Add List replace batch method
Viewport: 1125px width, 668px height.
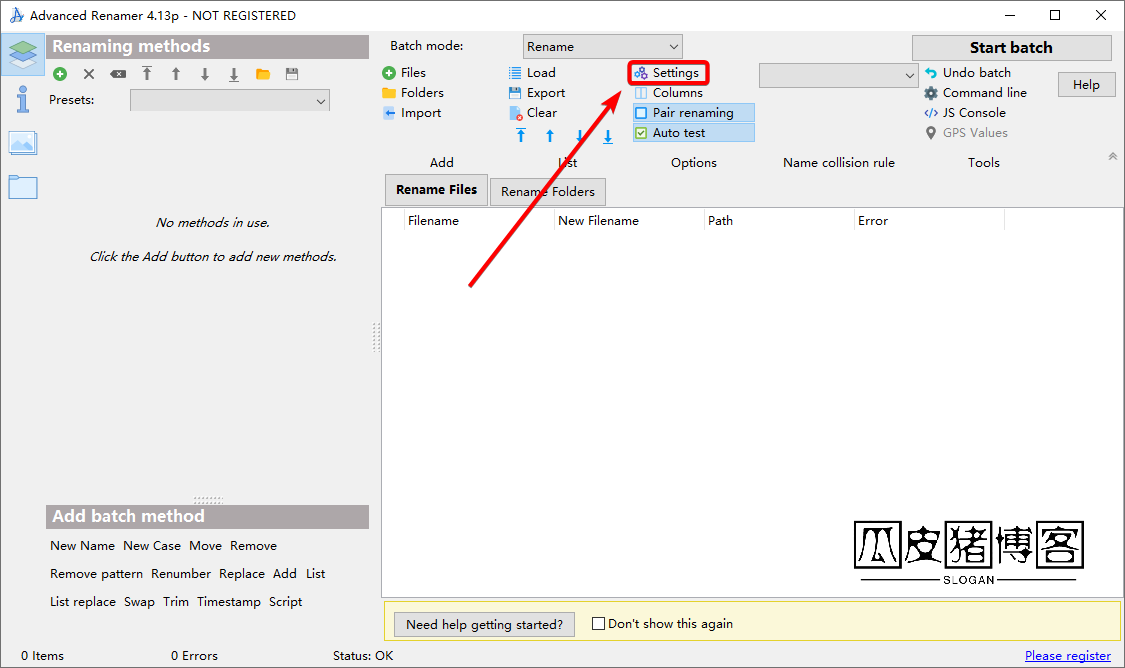[x=83, y=601]
